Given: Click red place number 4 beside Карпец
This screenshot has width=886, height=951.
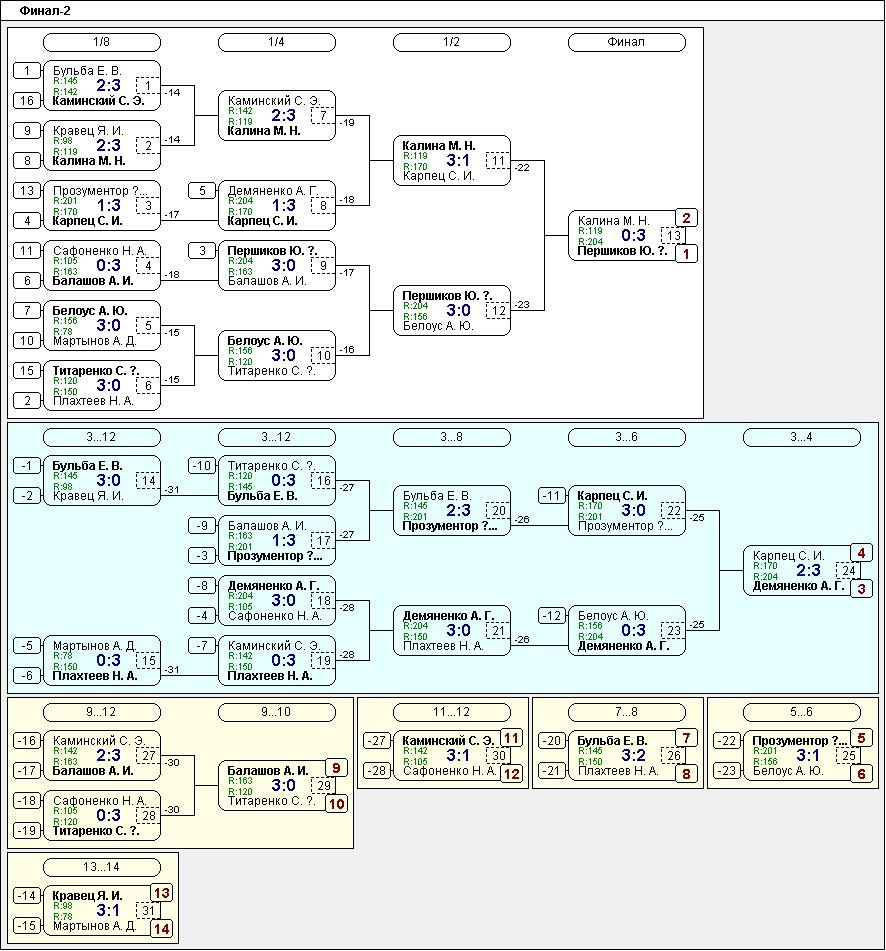Looking at the screenshot, I should click(861, 553).
